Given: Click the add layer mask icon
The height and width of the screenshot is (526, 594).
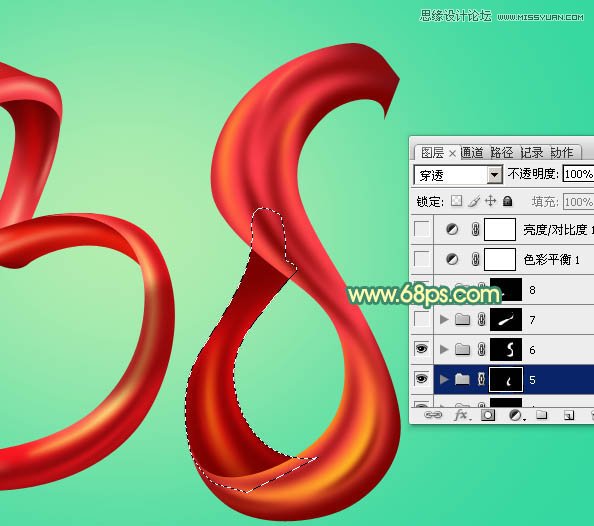Looking at the screenshot, I should click(x=488, y=415).
